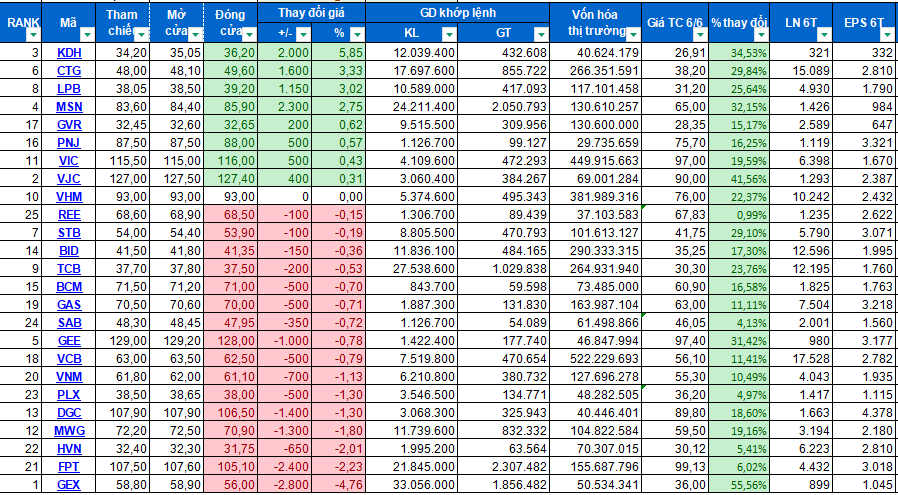
Task: Open the MWG stock link
Action: coord(69,431)
